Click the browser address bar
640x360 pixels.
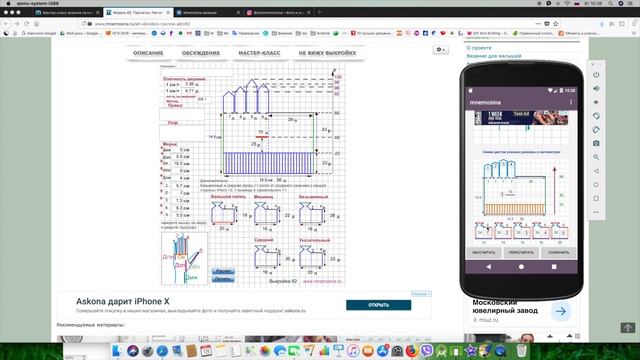tap(310, 24)
